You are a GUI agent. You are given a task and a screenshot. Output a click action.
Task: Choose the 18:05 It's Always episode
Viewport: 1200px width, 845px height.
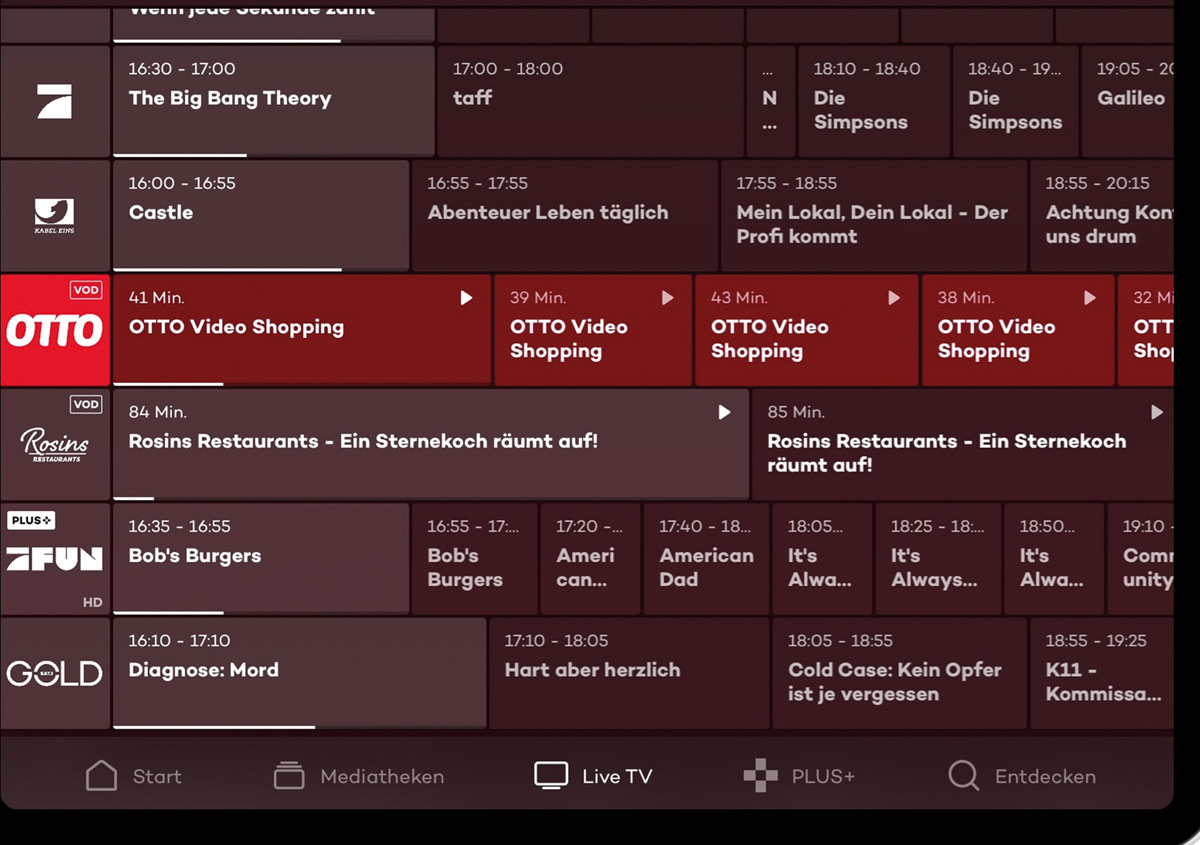[x=822, y=558]
